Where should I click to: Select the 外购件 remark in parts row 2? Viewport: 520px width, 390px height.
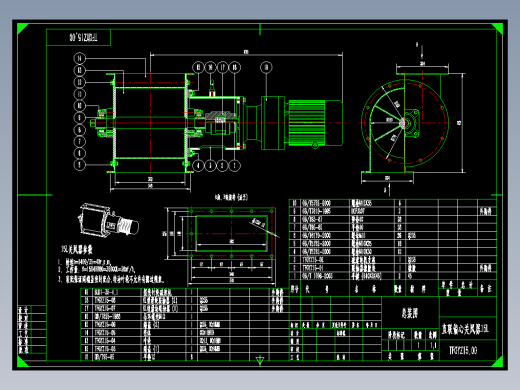486,268
